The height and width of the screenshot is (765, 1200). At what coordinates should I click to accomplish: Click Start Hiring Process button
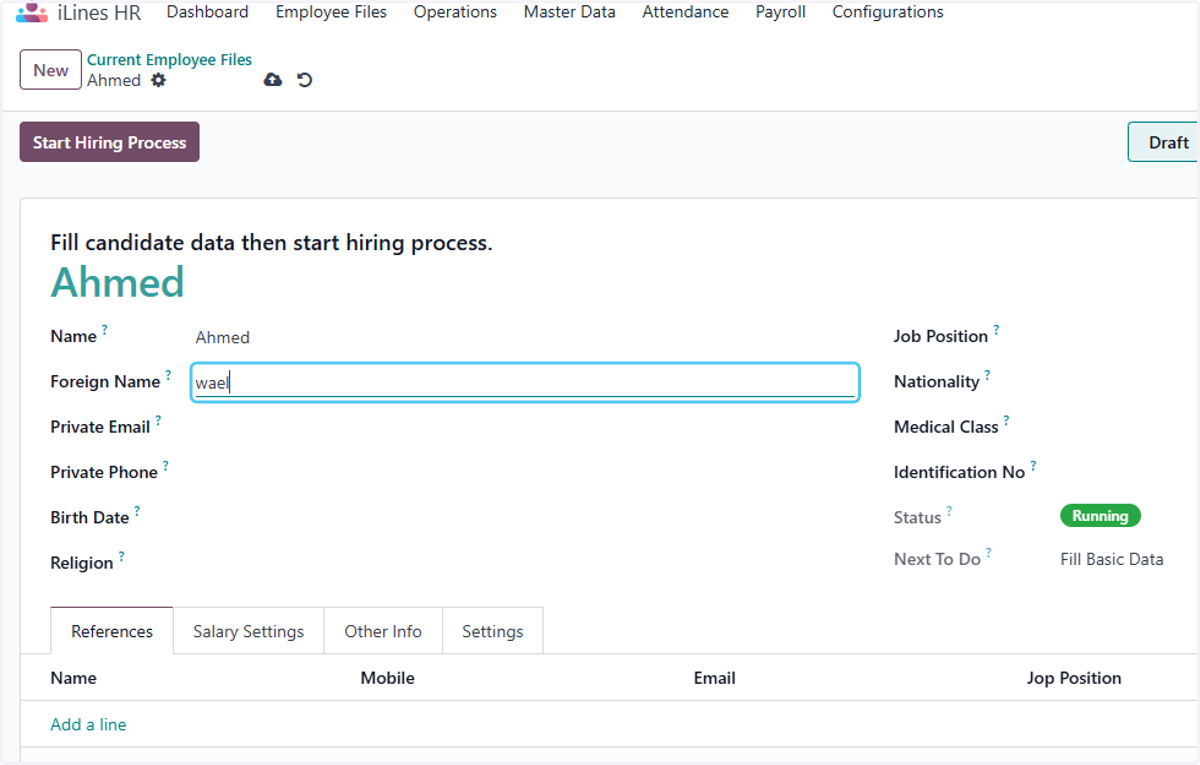coord(110,142)
